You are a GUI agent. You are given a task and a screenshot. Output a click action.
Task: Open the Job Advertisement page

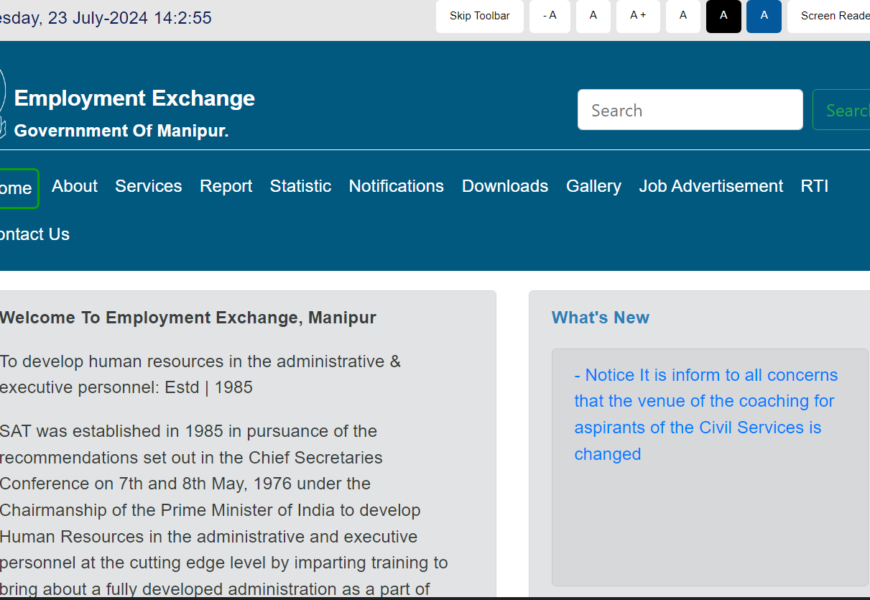point(711,186)
